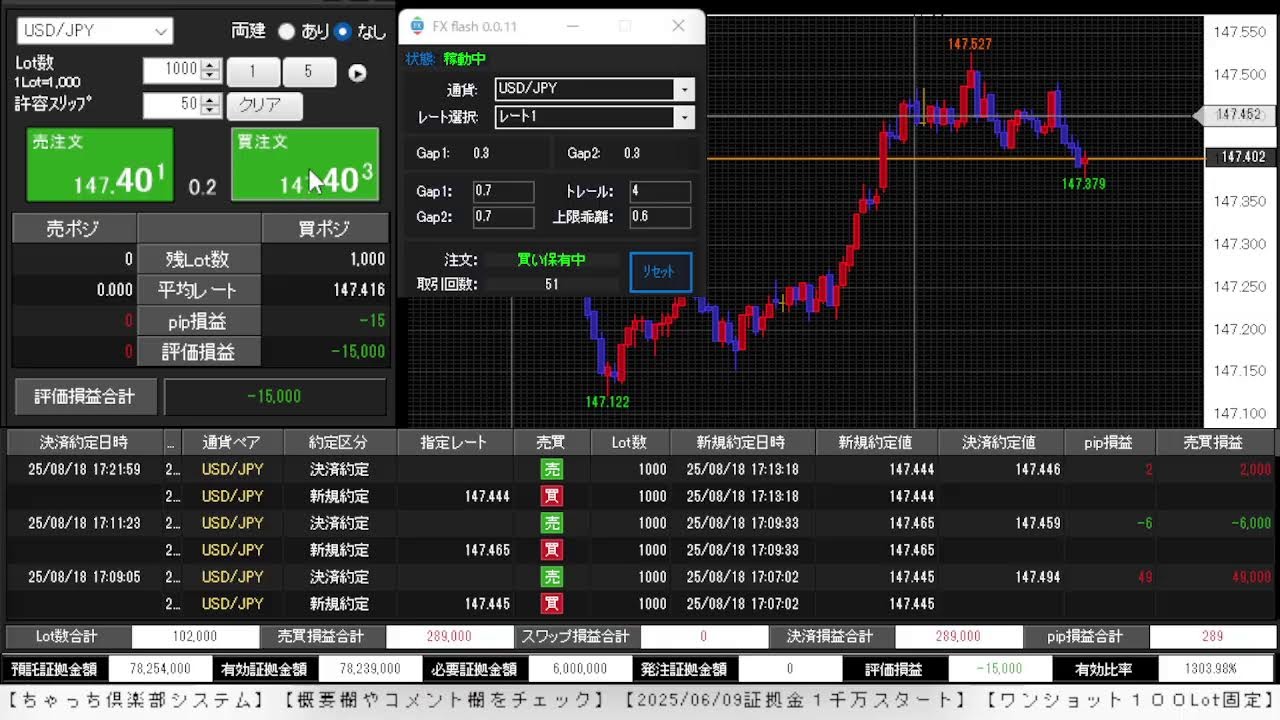Click the クリア button
Image resolution: width=1280 pixels, height=720 pixels.
point(264,105)
